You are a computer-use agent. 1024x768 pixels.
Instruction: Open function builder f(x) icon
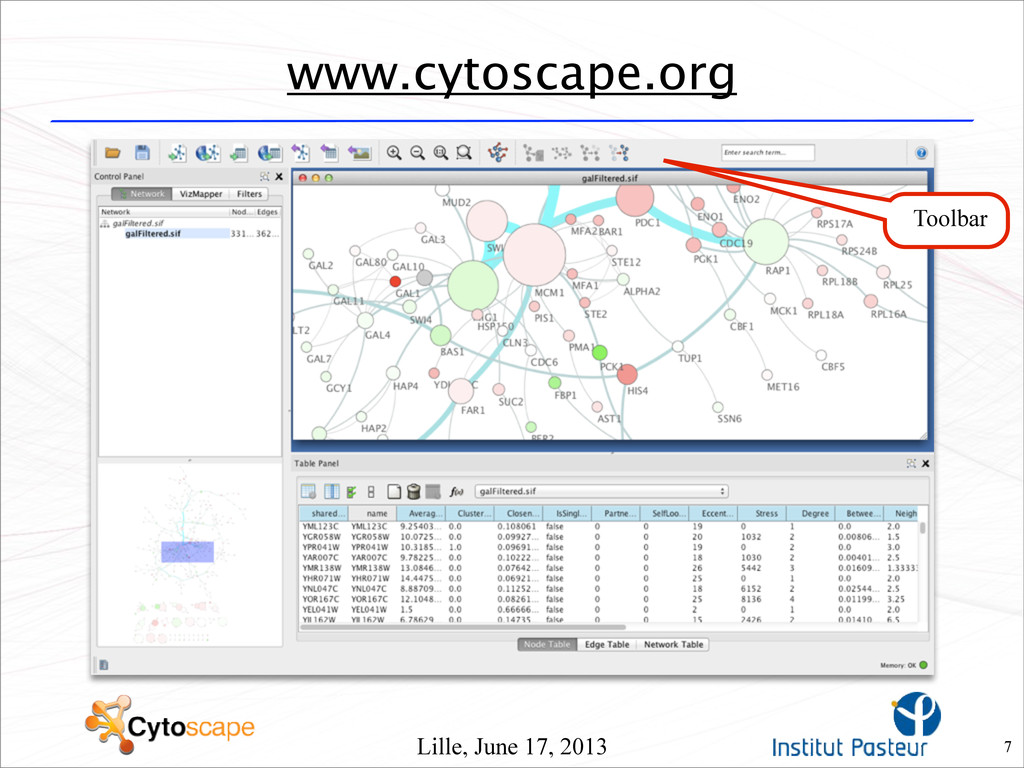pyautogui.click(x=456, y=491)
